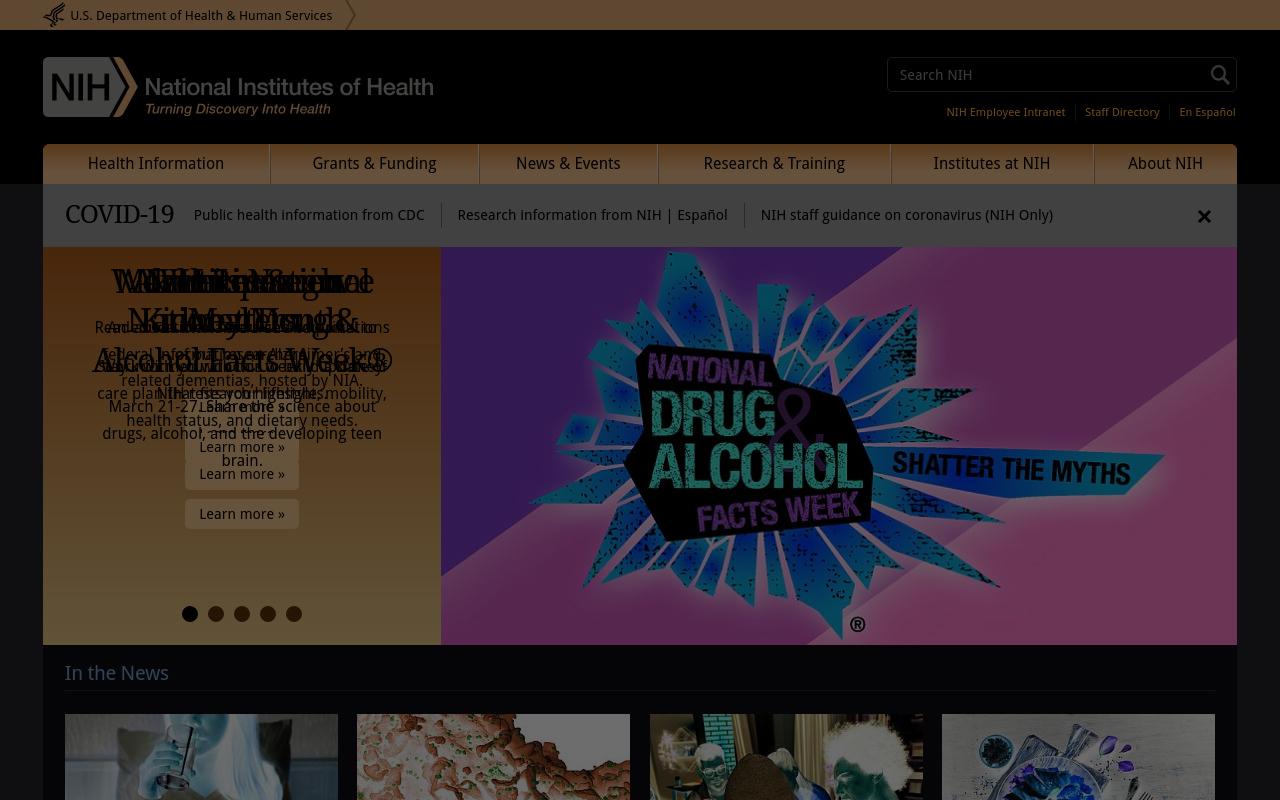
Task: Click the bottom Learn more button
Action: click(242, 514)
